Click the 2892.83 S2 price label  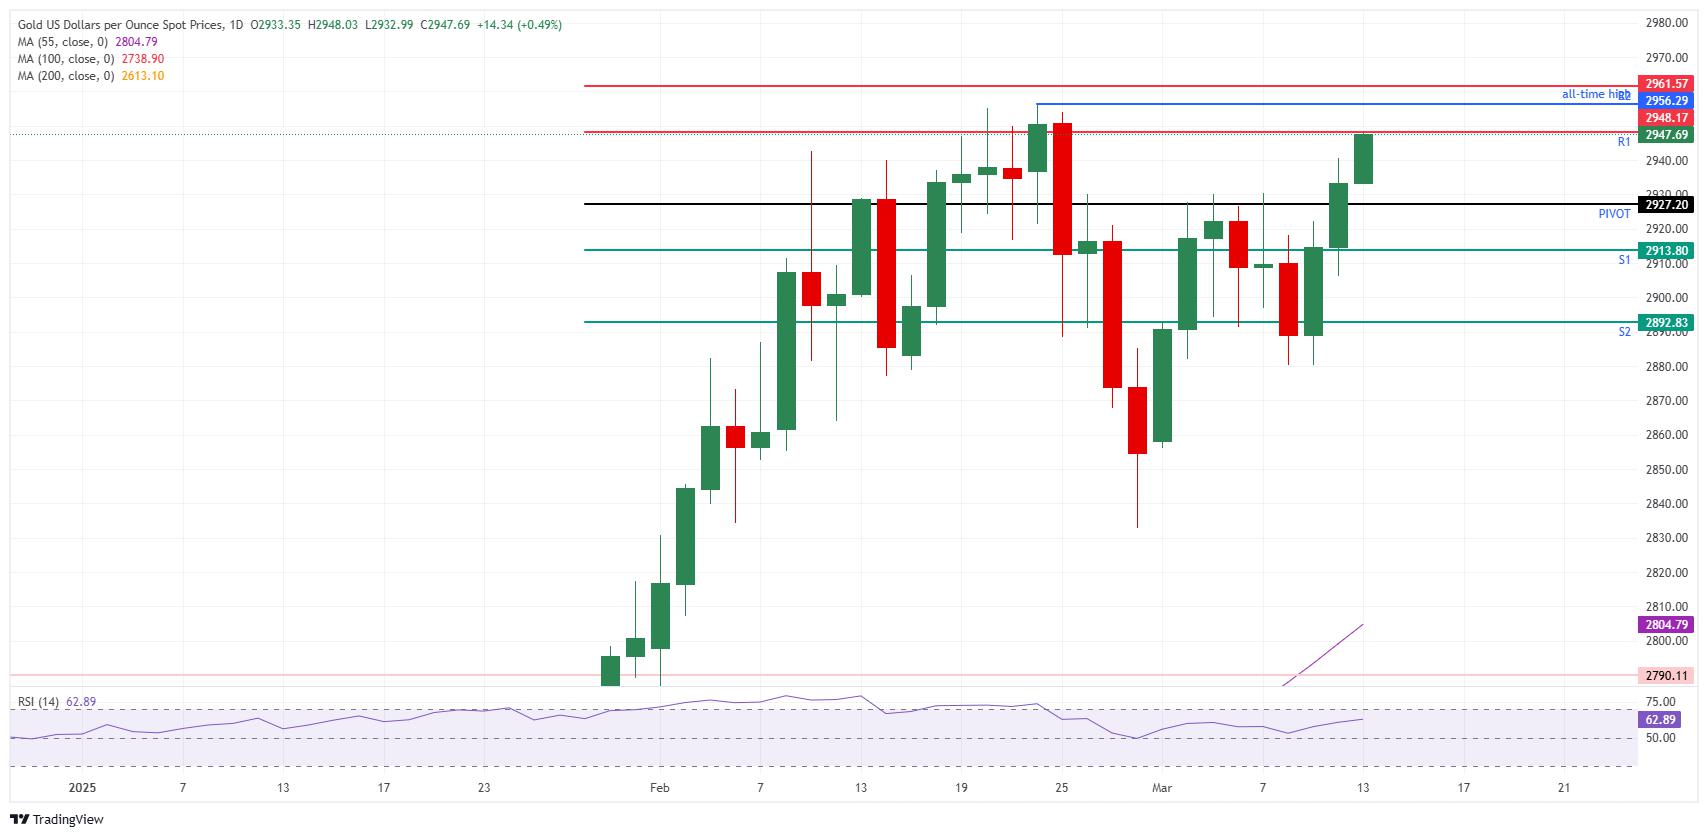click(1665, 323)
